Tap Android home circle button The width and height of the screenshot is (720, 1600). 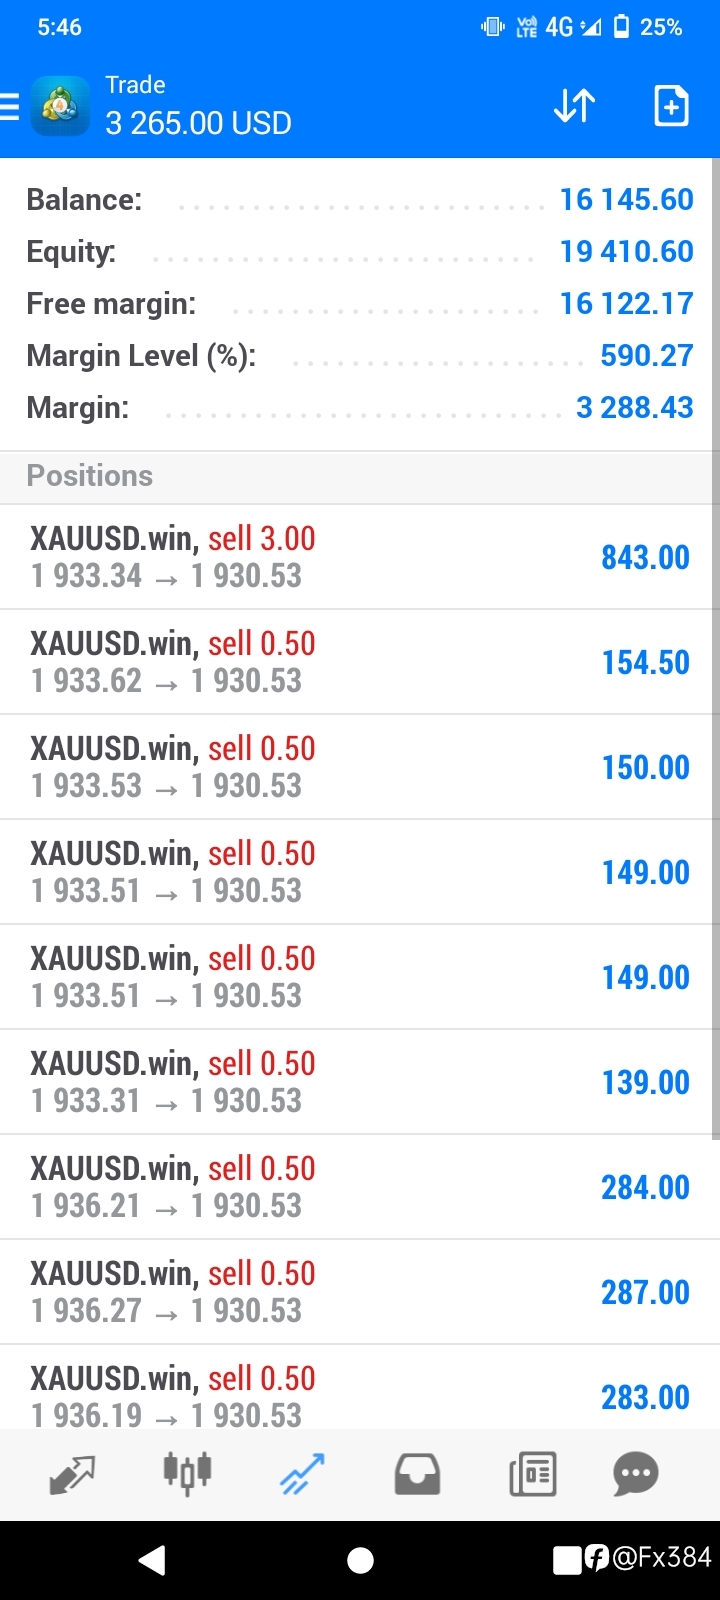[x=360, y=1560]
